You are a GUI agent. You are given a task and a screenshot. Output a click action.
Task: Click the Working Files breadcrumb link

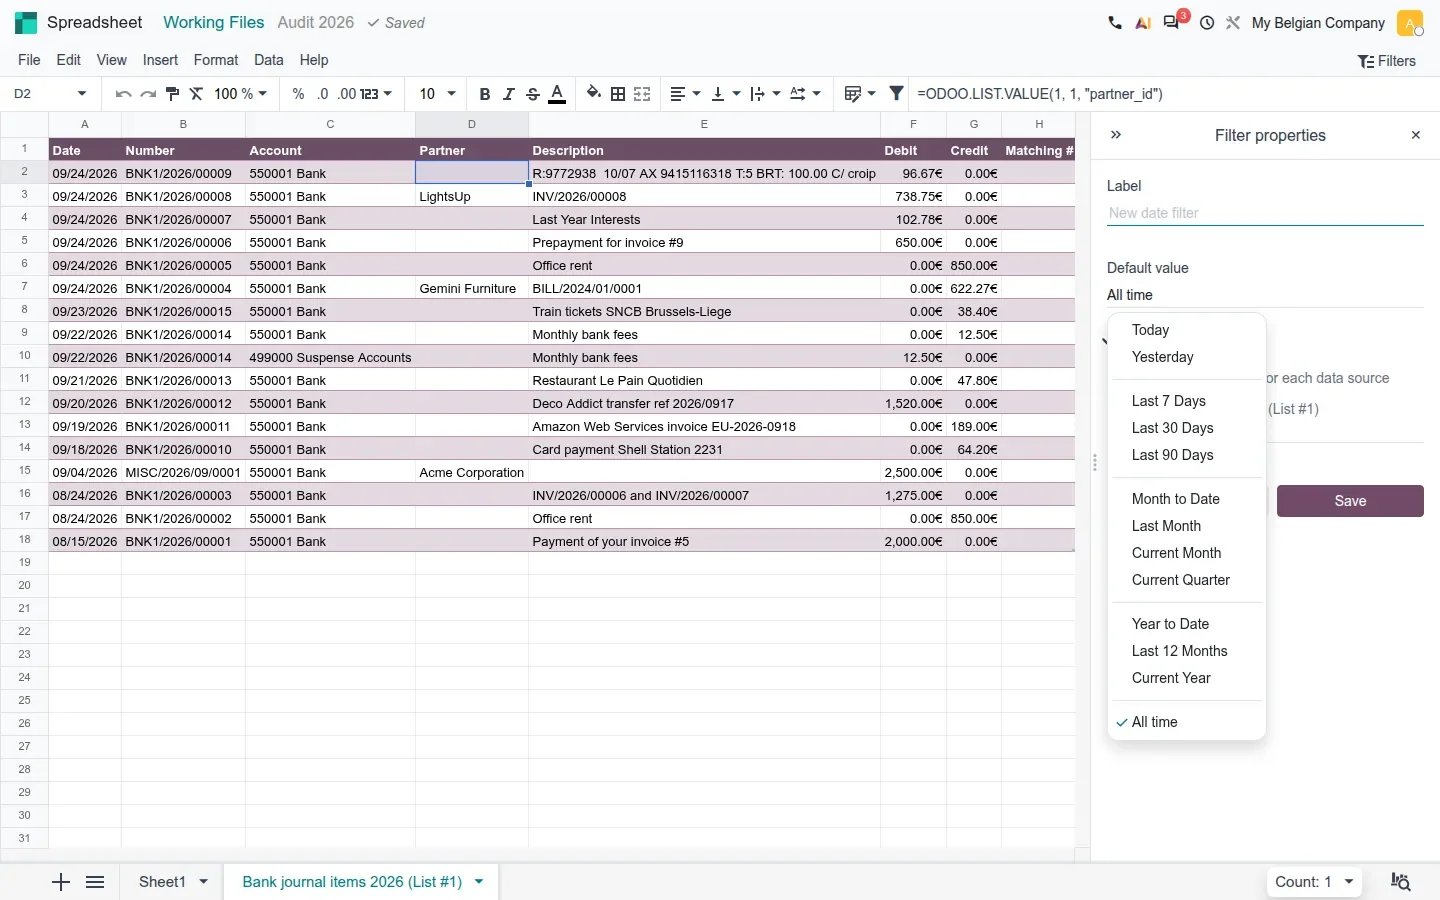coord(214,22)
